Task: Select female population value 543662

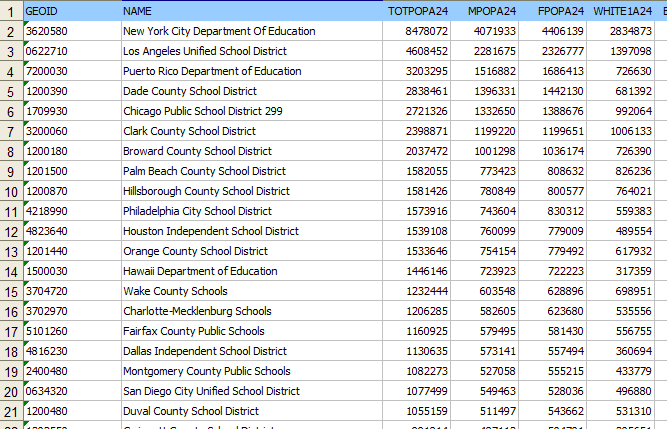Action: 561,412
